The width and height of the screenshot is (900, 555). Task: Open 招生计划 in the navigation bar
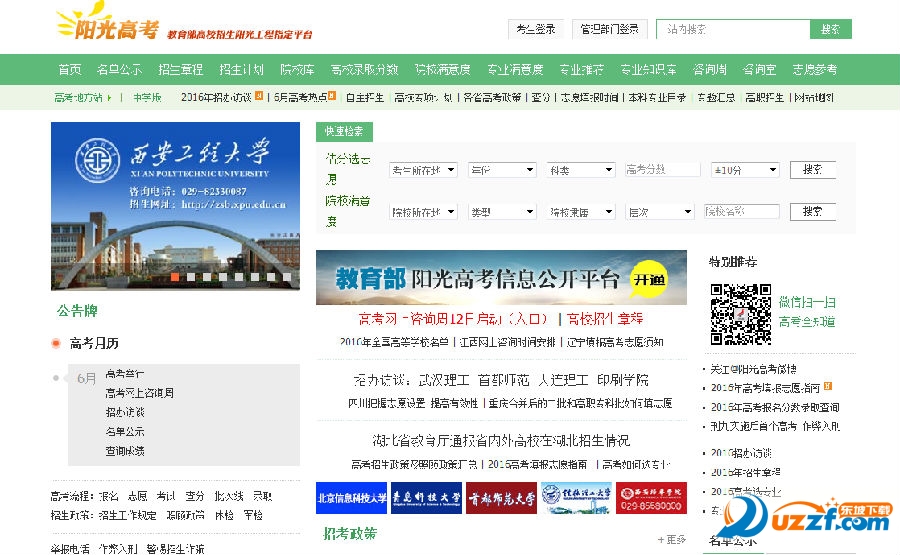click(x=242, y=69)
